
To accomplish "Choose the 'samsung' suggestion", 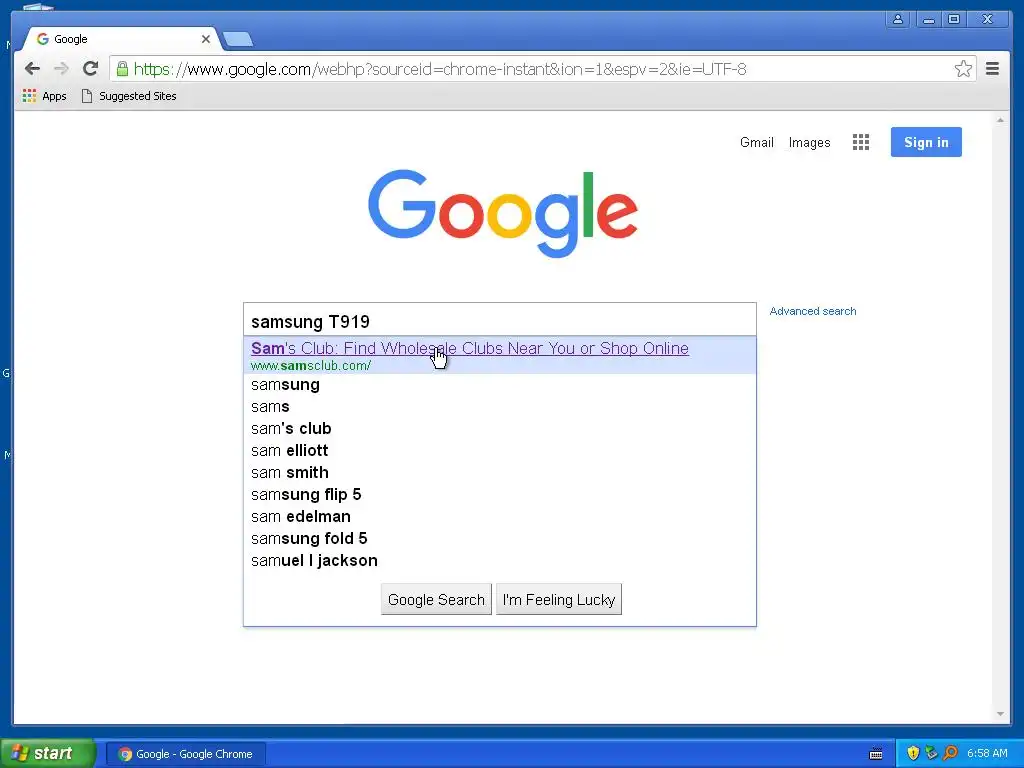I will [x=500, y=385].
